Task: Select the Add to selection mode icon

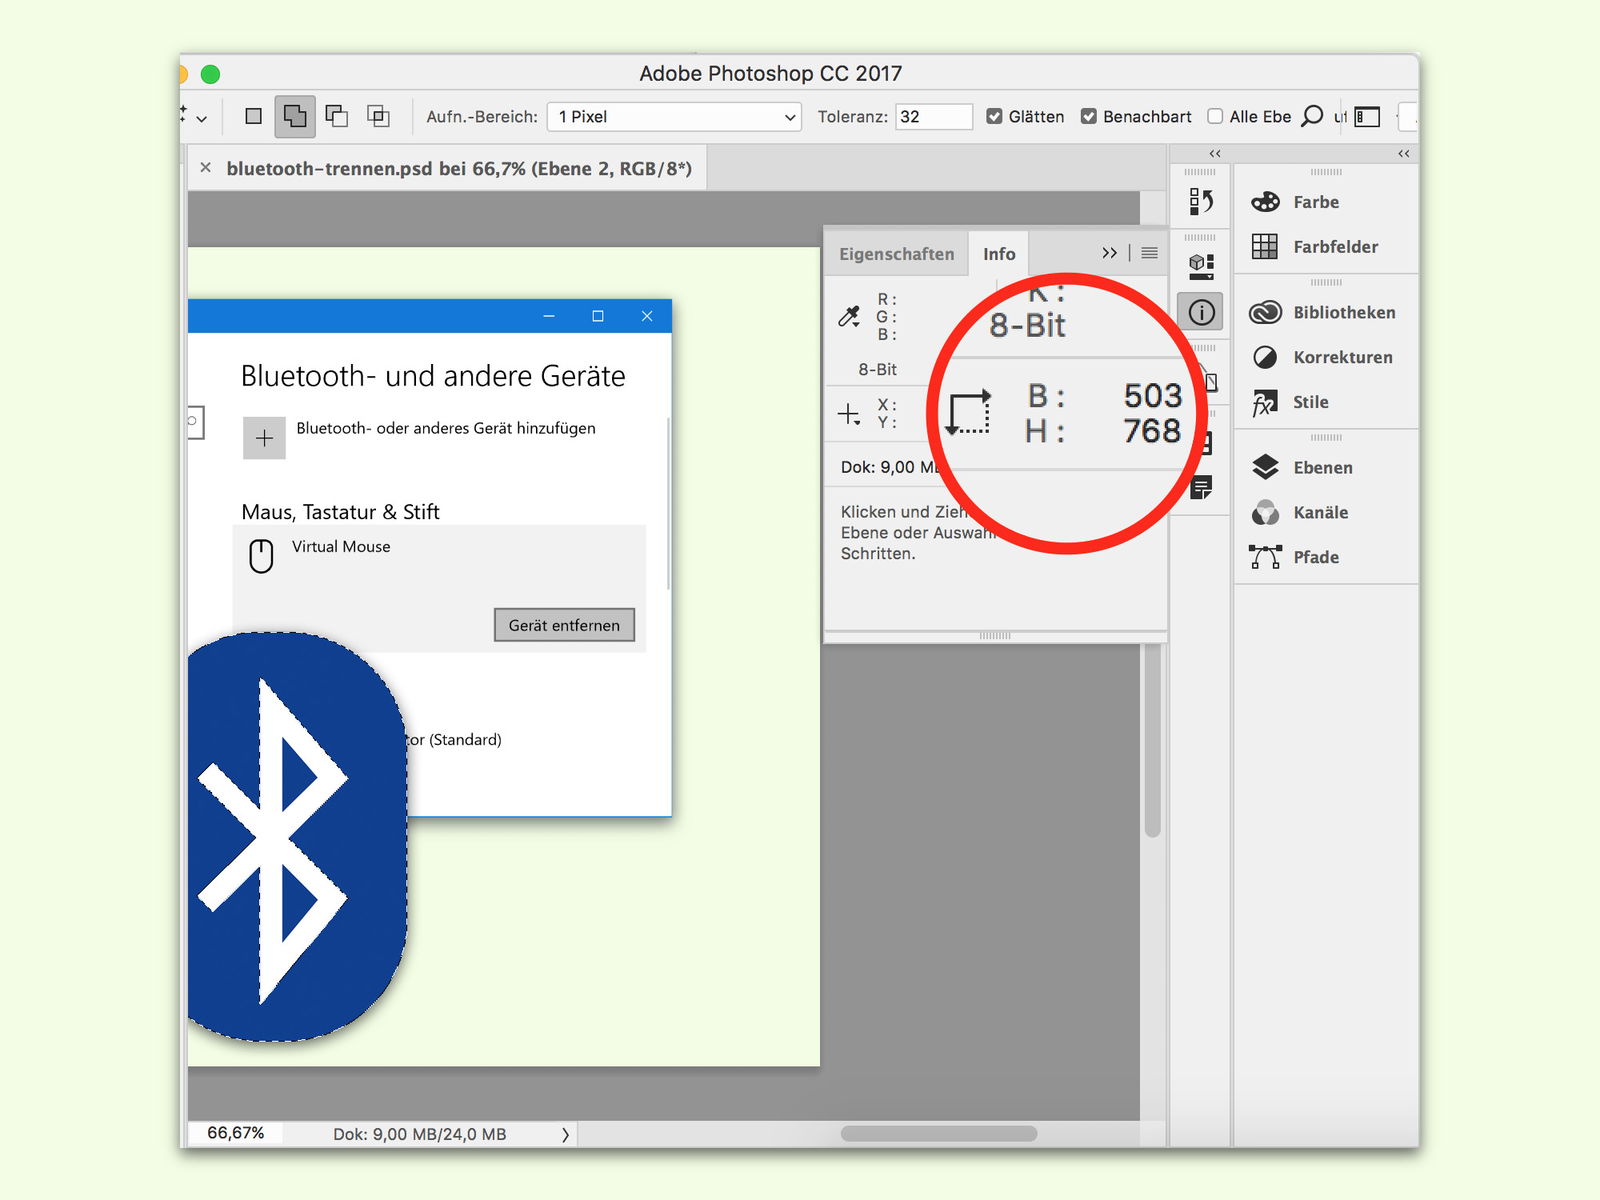Action: coord(295,117)
